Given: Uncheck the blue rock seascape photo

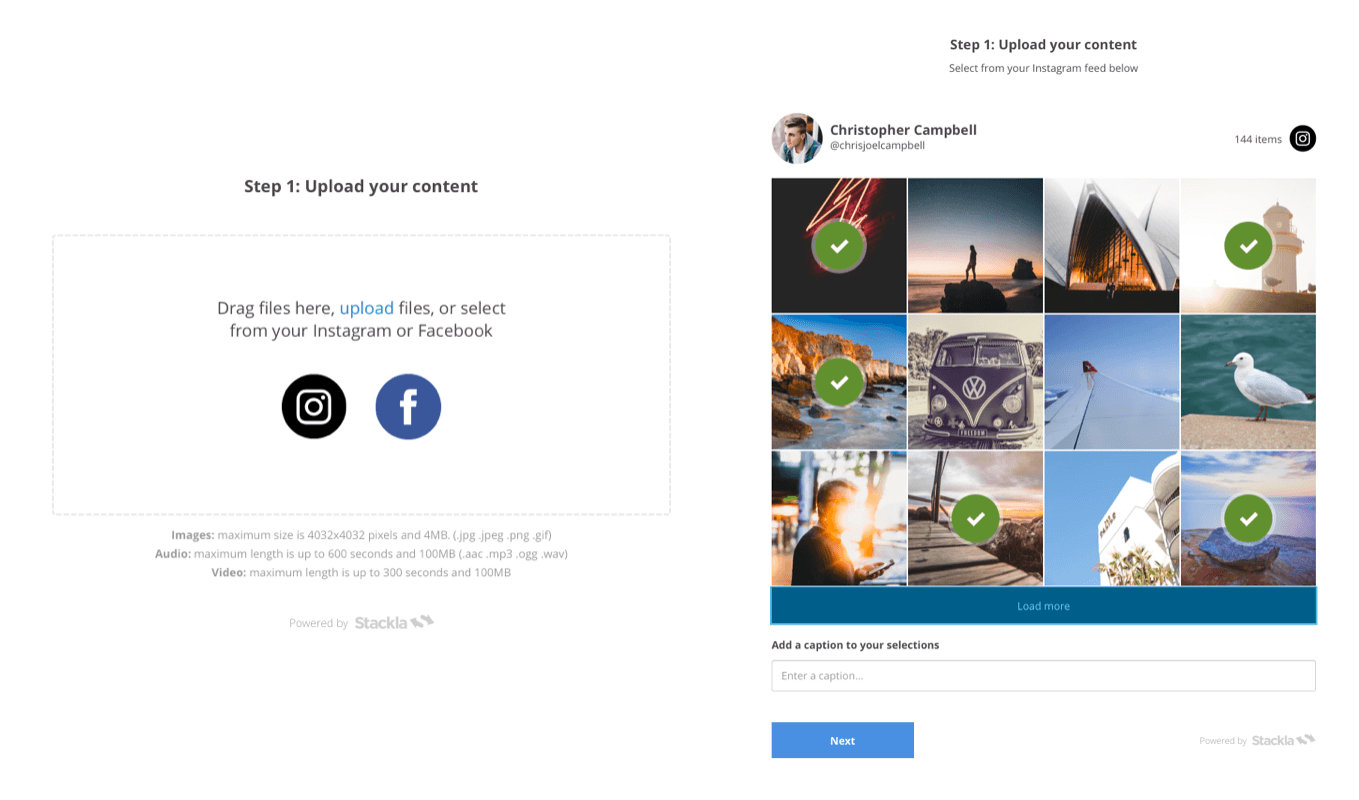Looking at the screenshot, I should 1248,519.
